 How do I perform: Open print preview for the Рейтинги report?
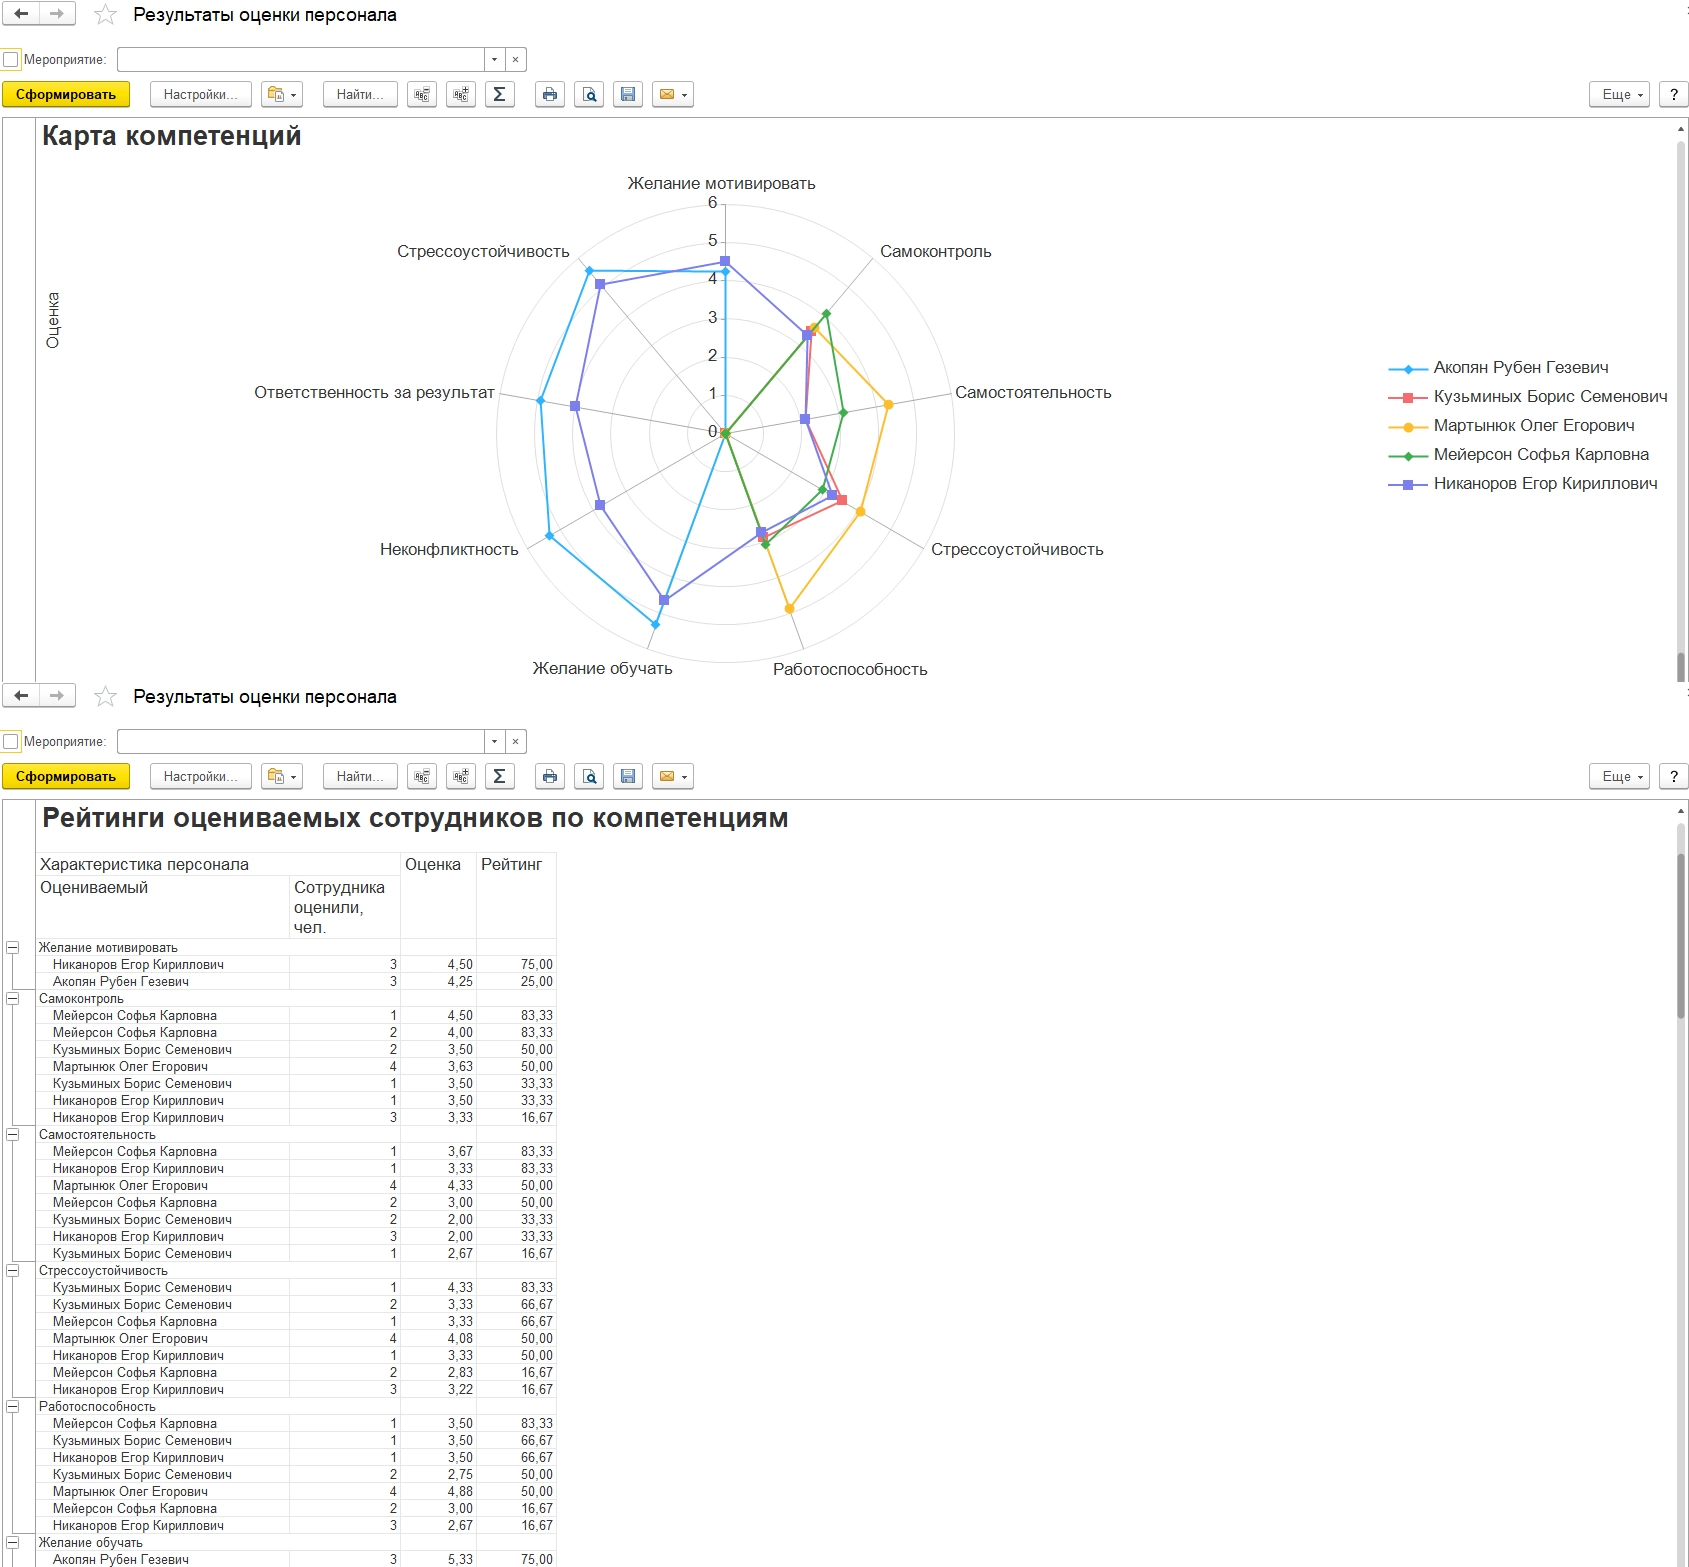(x=589, y=777)
